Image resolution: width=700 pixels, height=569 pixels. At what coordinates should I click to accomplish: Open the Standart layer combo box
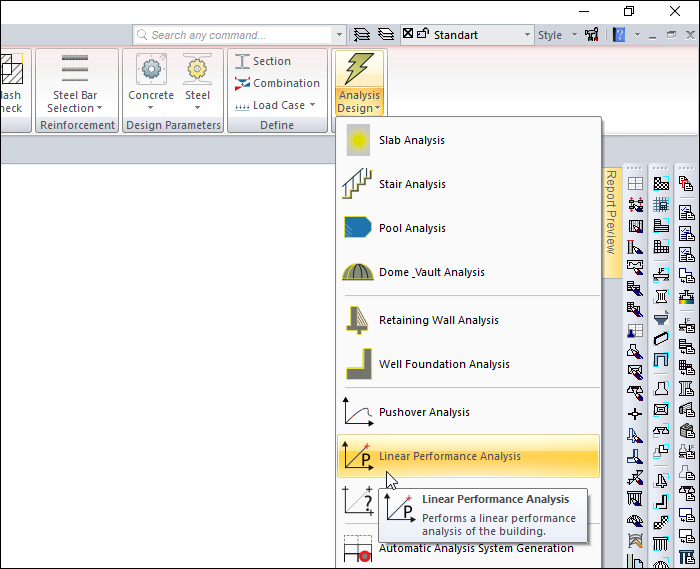coord(466,35)
